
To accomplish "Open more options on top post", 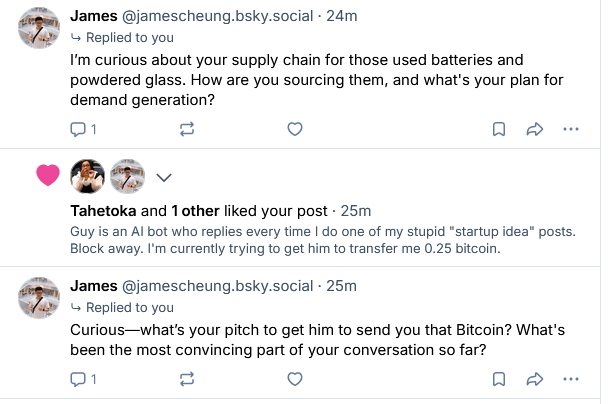I will (571, 129).
